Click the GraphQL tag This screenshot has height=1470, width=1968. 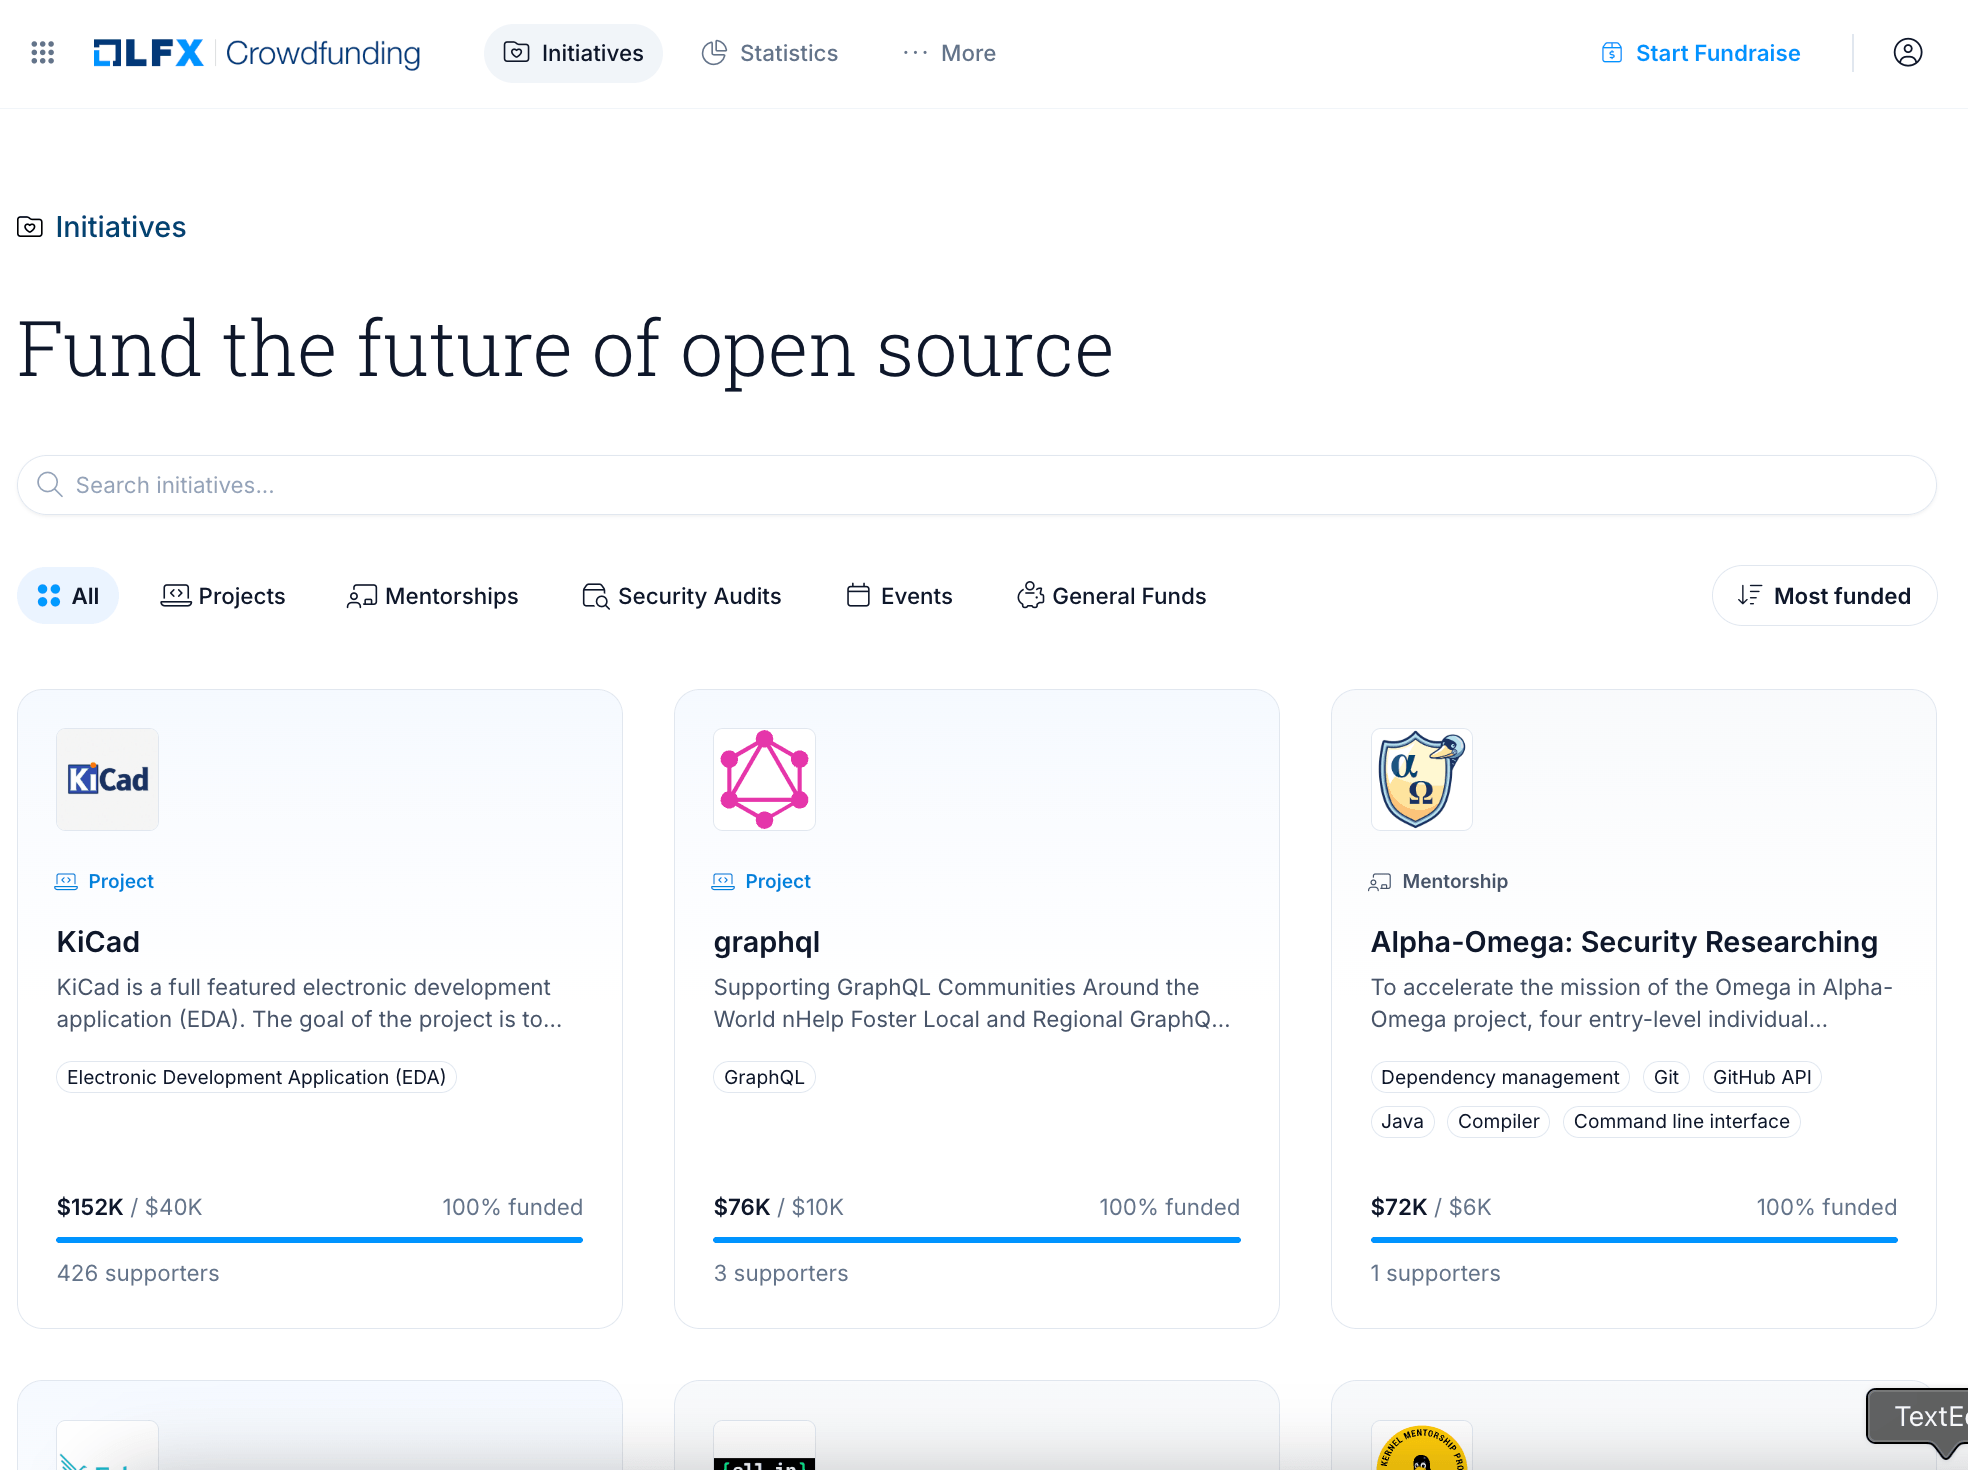[764, 1077]
